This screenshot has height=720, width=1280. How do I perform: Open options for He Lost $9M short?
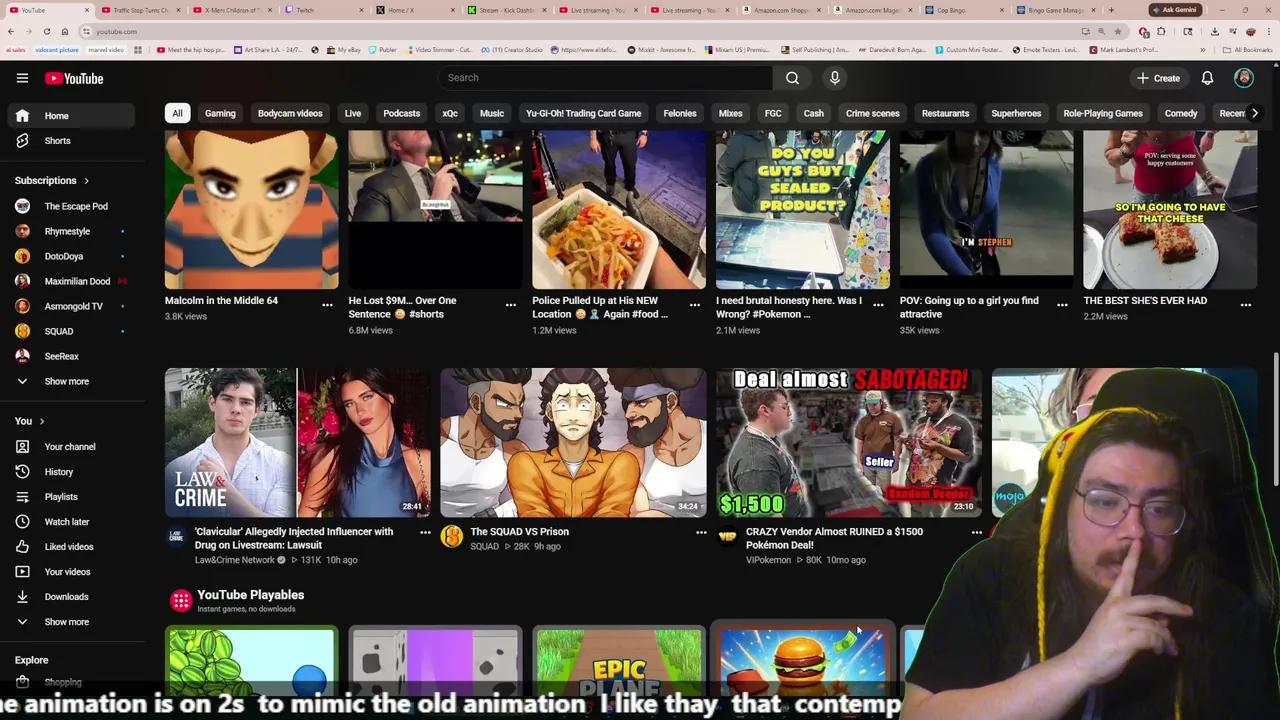click(x=511, y=305)
